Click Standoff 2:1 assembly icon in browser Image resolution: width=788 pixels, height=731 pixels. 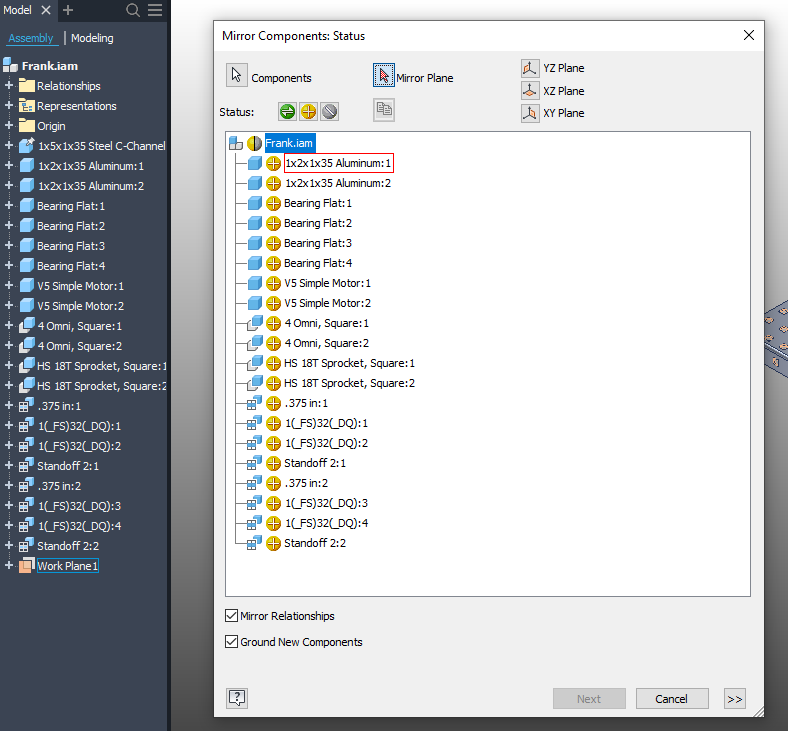coord(26,465)
